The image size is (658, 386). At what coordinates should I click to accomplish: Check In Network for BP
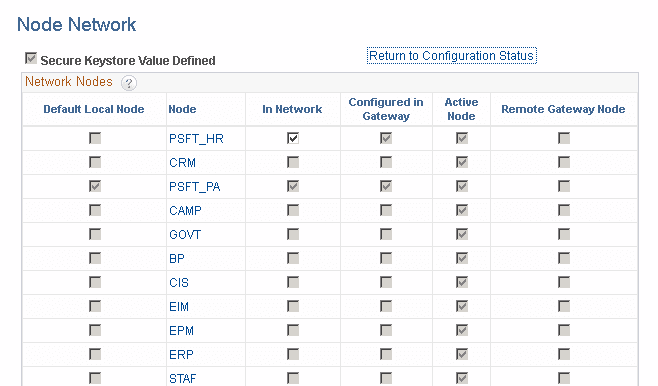pyautogui.click(x=293, y=258)
